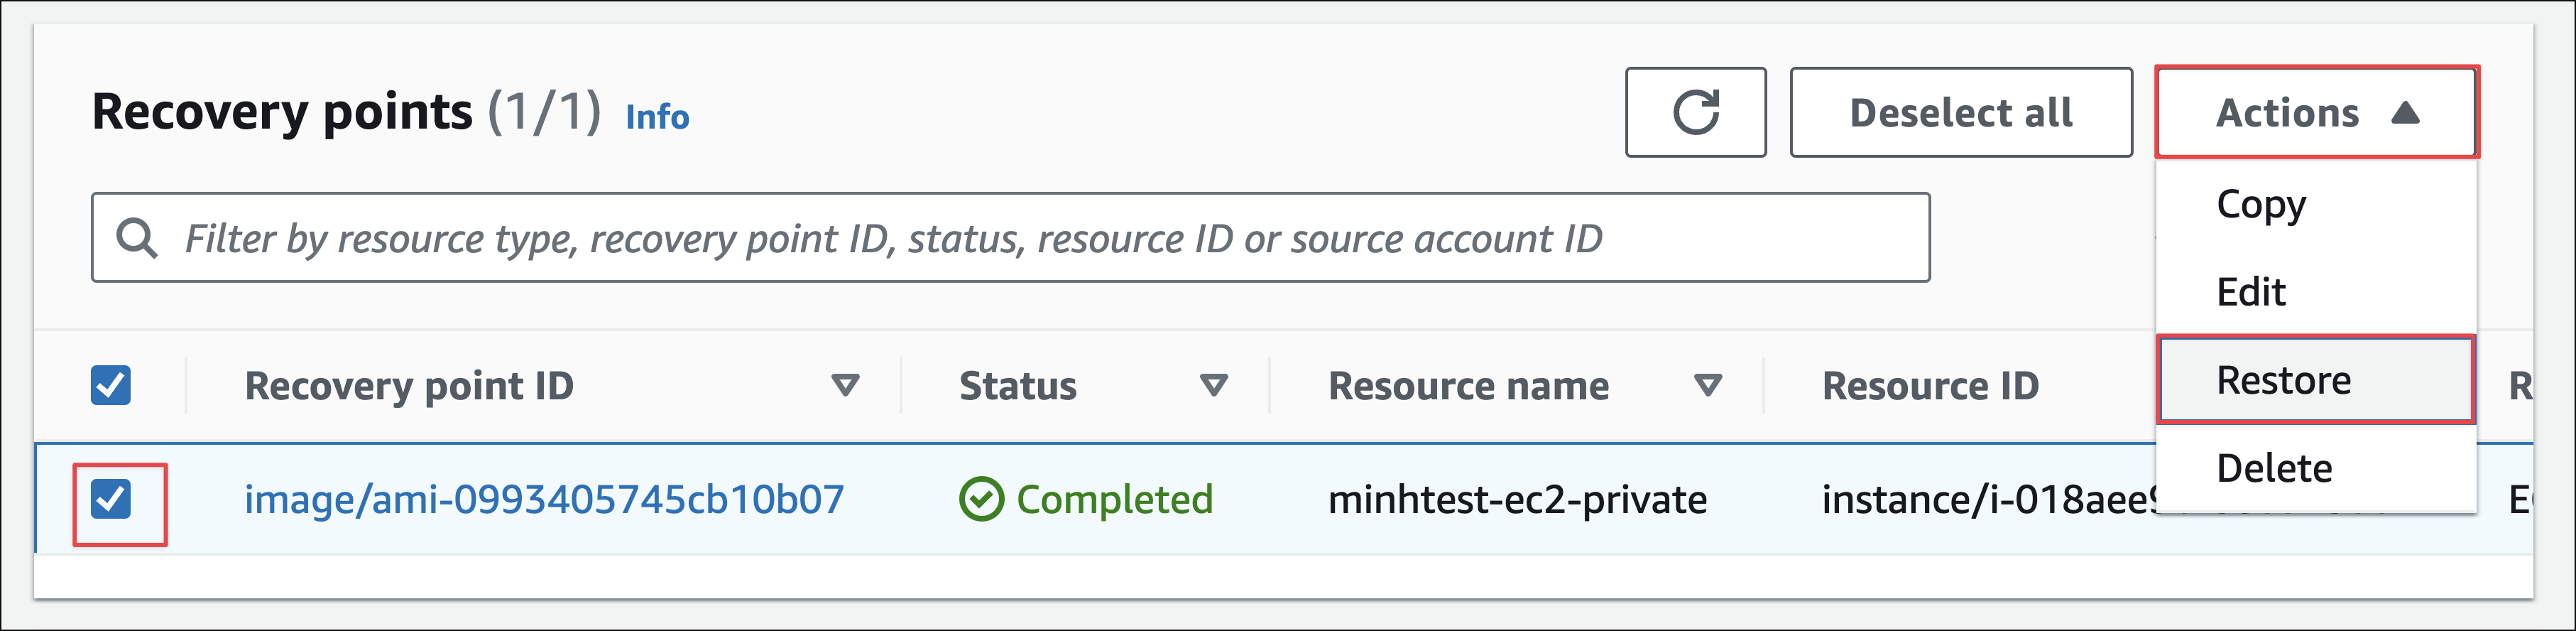Collapse the Actions dropdown menu
The height and width of the screenshot is (631, 2576).
(2316, 112)
